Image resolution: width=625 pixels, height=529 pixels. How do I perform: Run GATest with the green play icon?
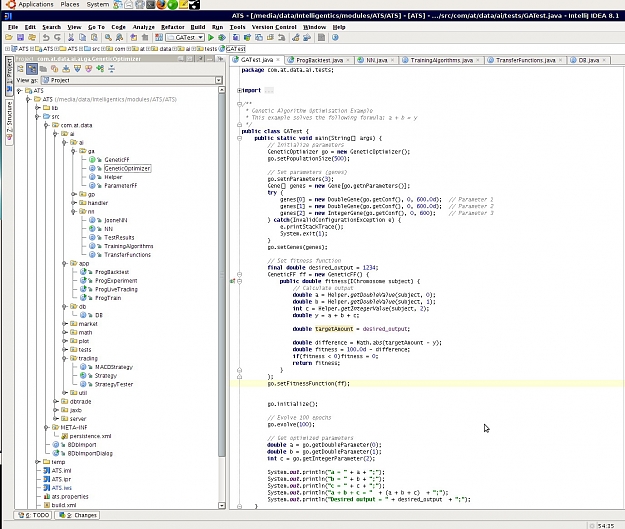[x=211, y=37]
